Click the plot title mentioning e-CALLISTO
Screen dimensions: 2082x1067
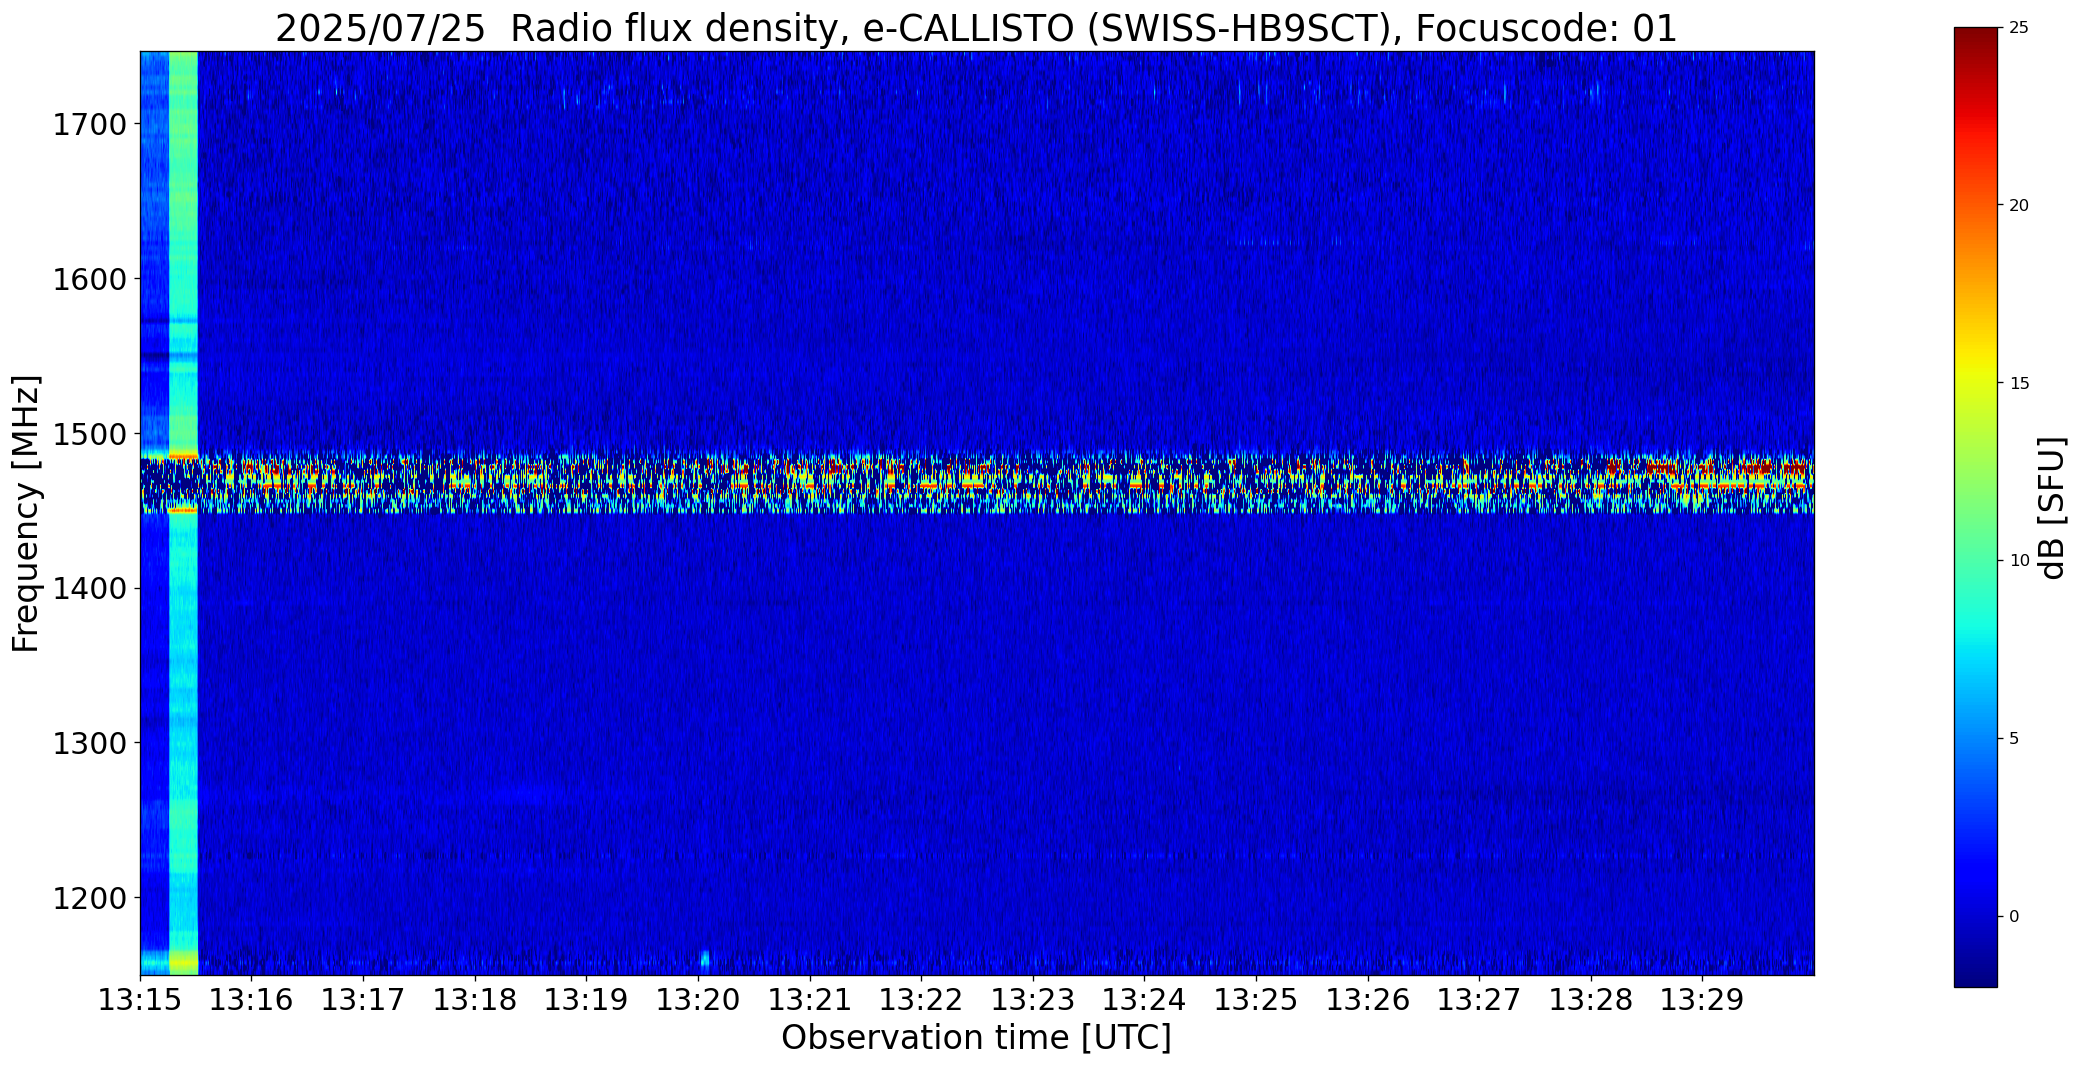[x=976, y=28]
